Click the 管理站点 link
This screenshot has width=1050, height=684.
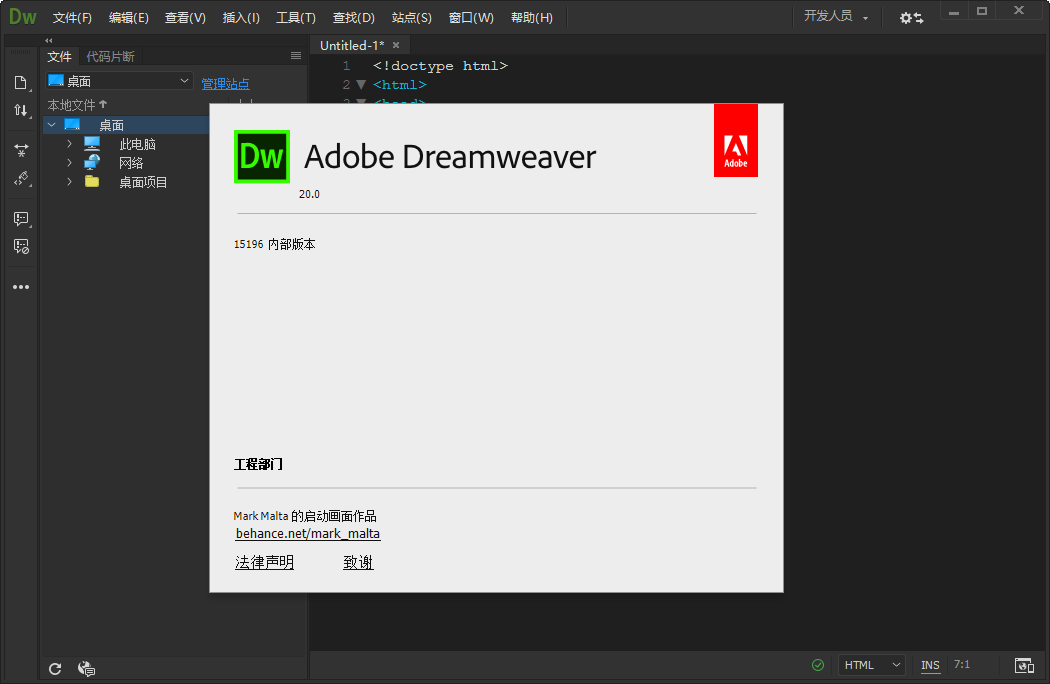(x=225, y=83)
